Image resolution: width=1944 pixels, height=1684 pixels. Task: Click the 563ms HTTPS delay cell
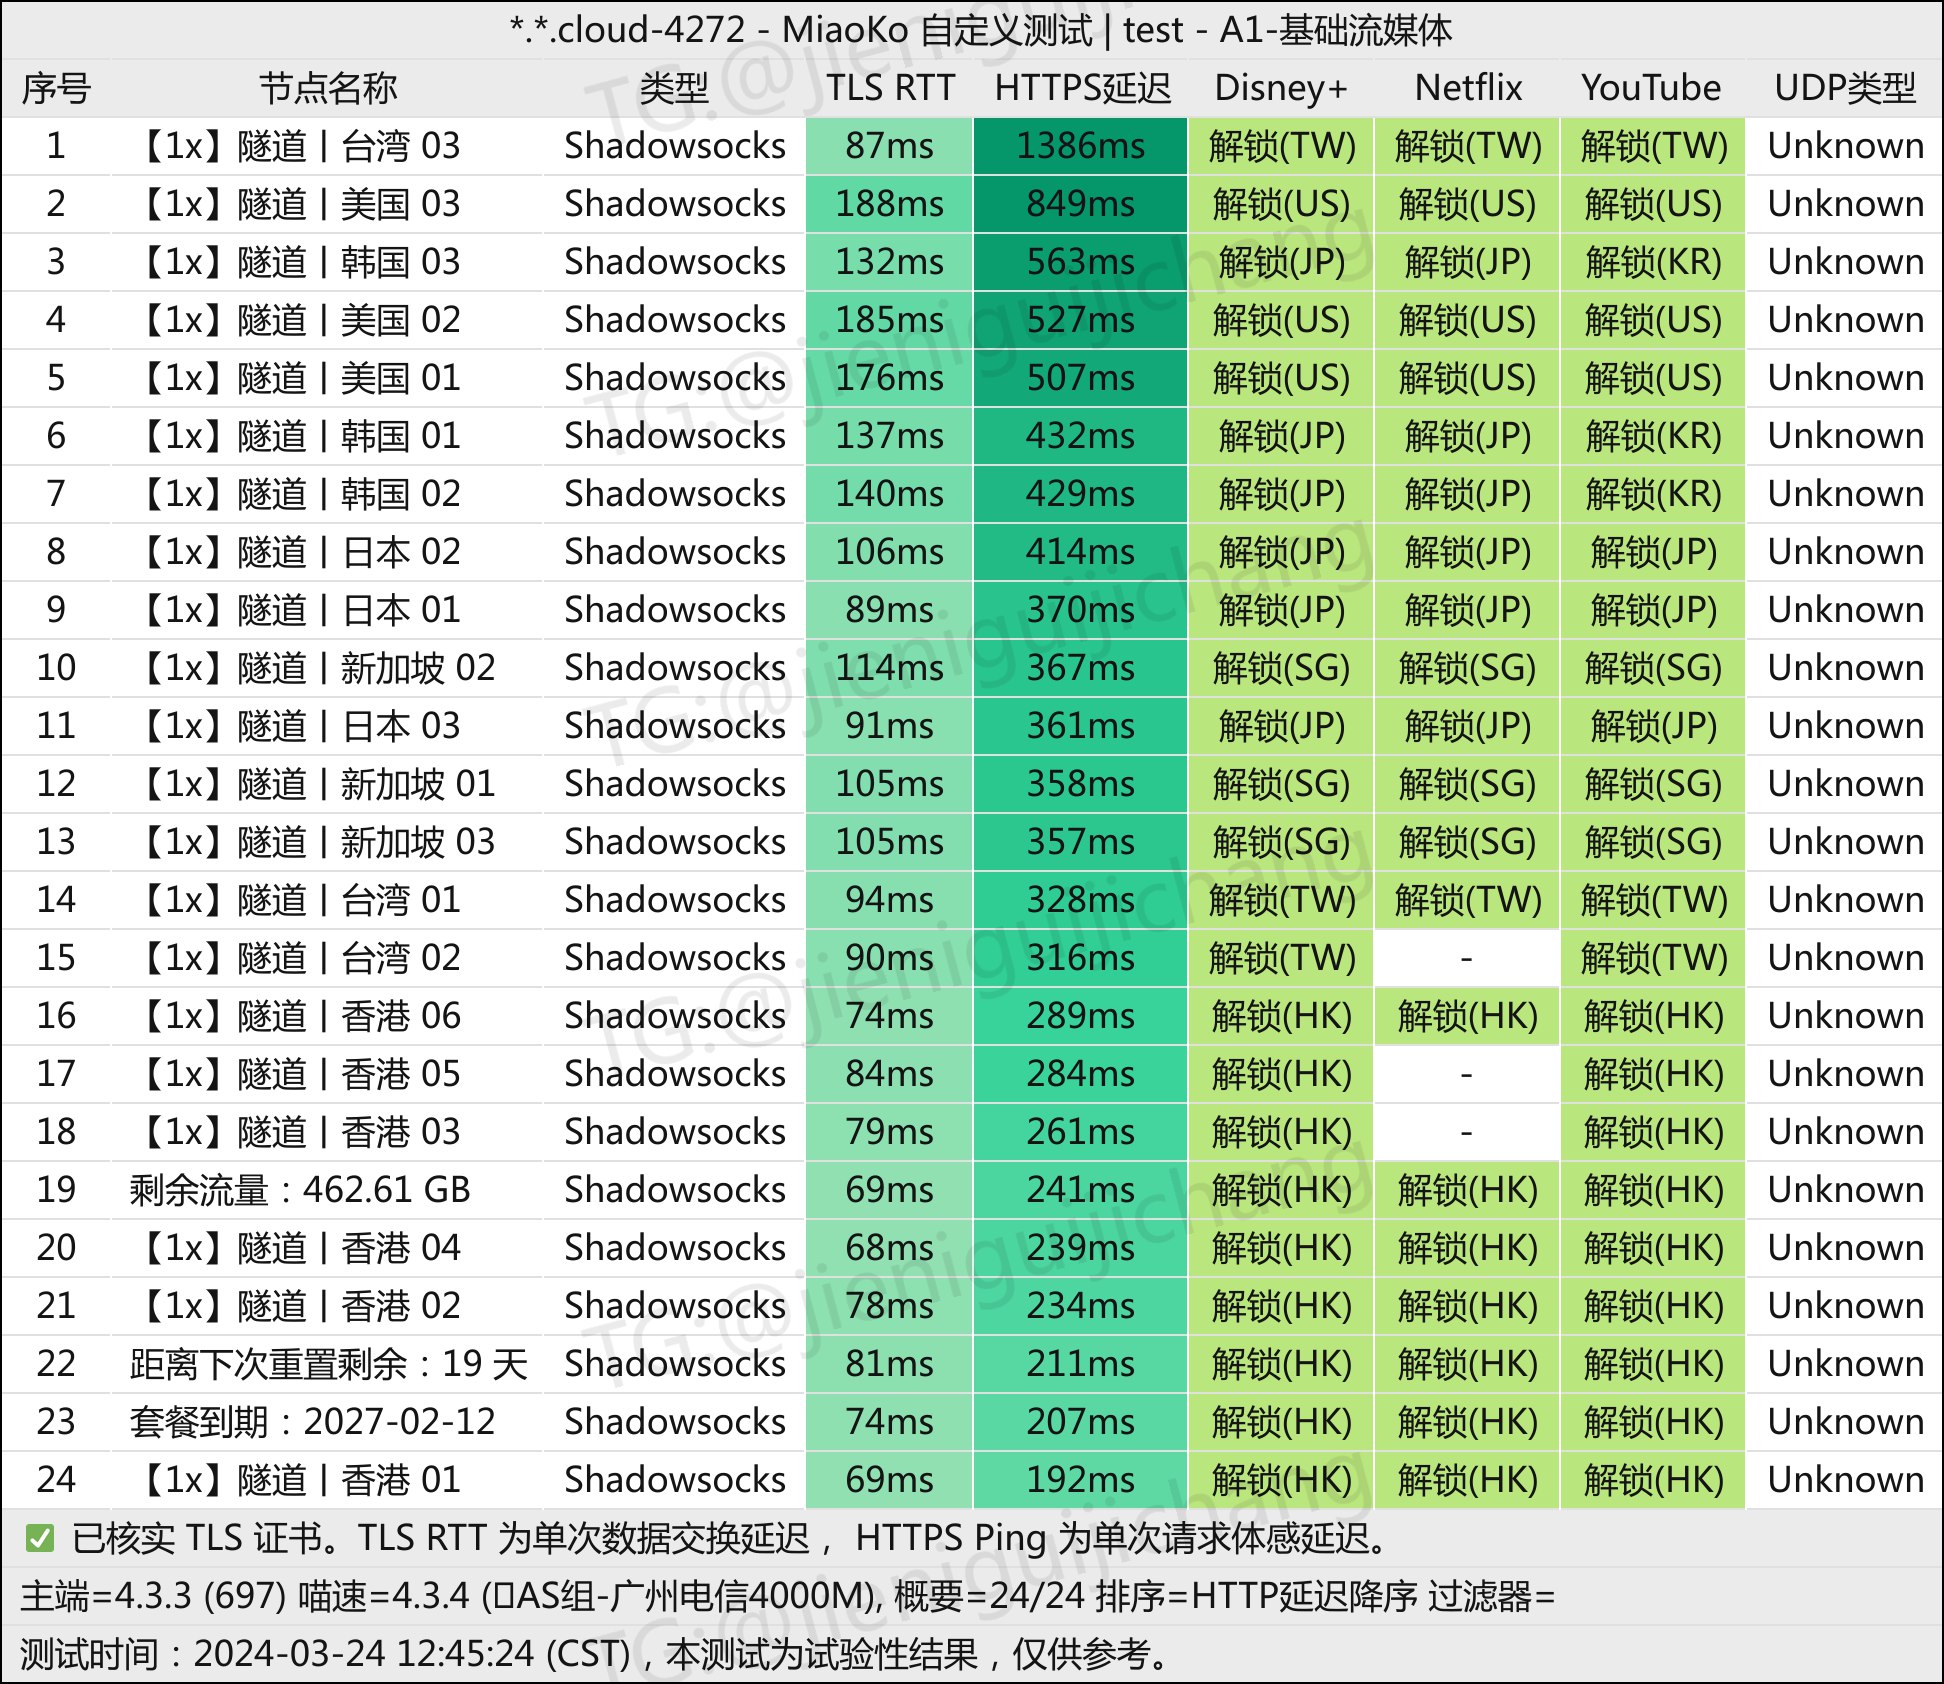point(1080,262)
